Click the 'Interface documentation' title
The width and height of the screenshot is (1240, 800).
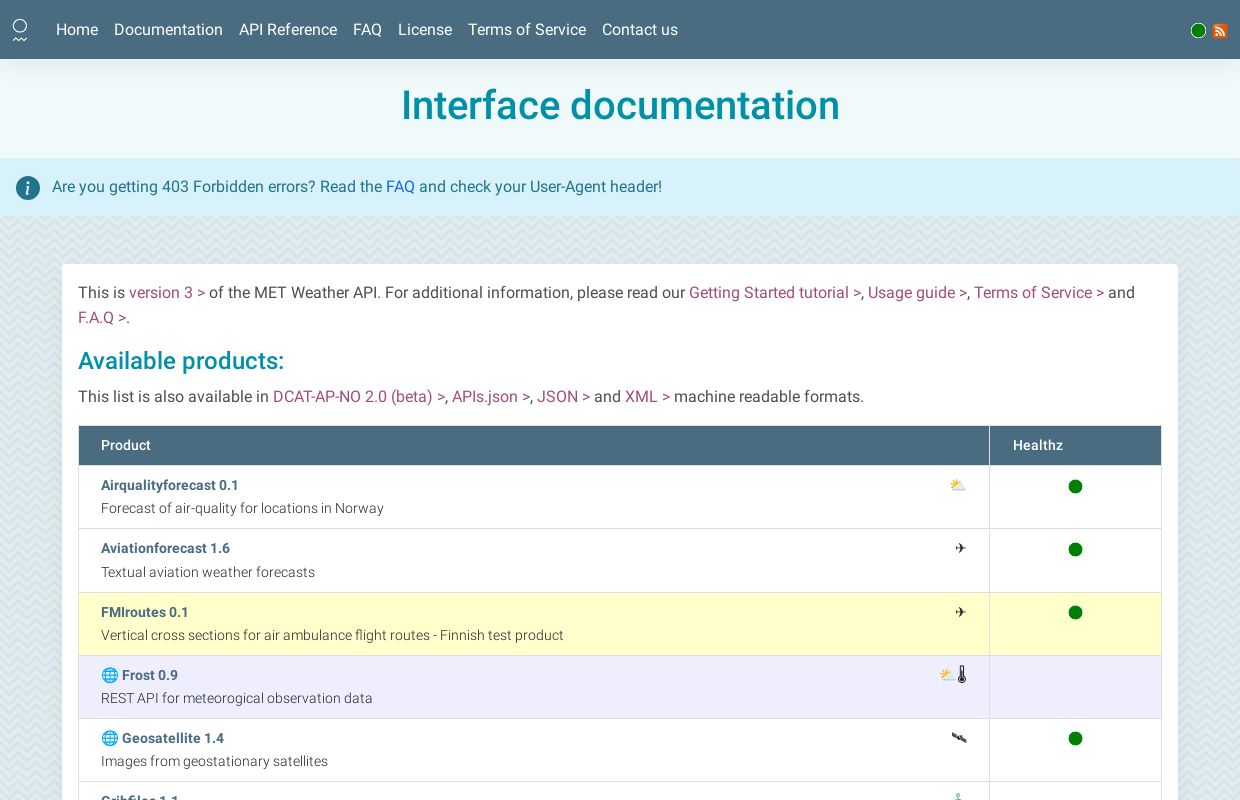620,106
